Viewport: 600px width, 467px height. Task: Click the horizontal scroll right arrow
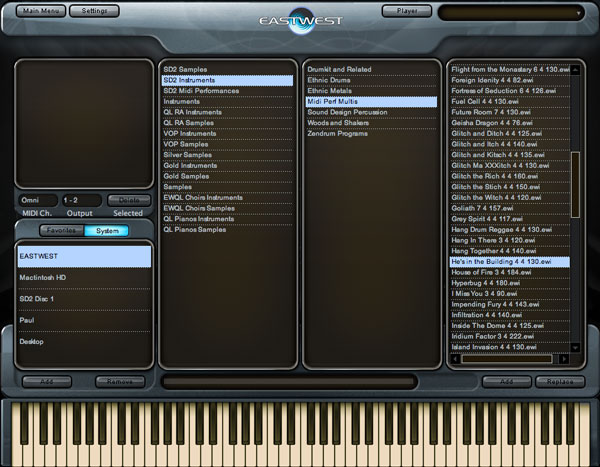pos(564,359)
